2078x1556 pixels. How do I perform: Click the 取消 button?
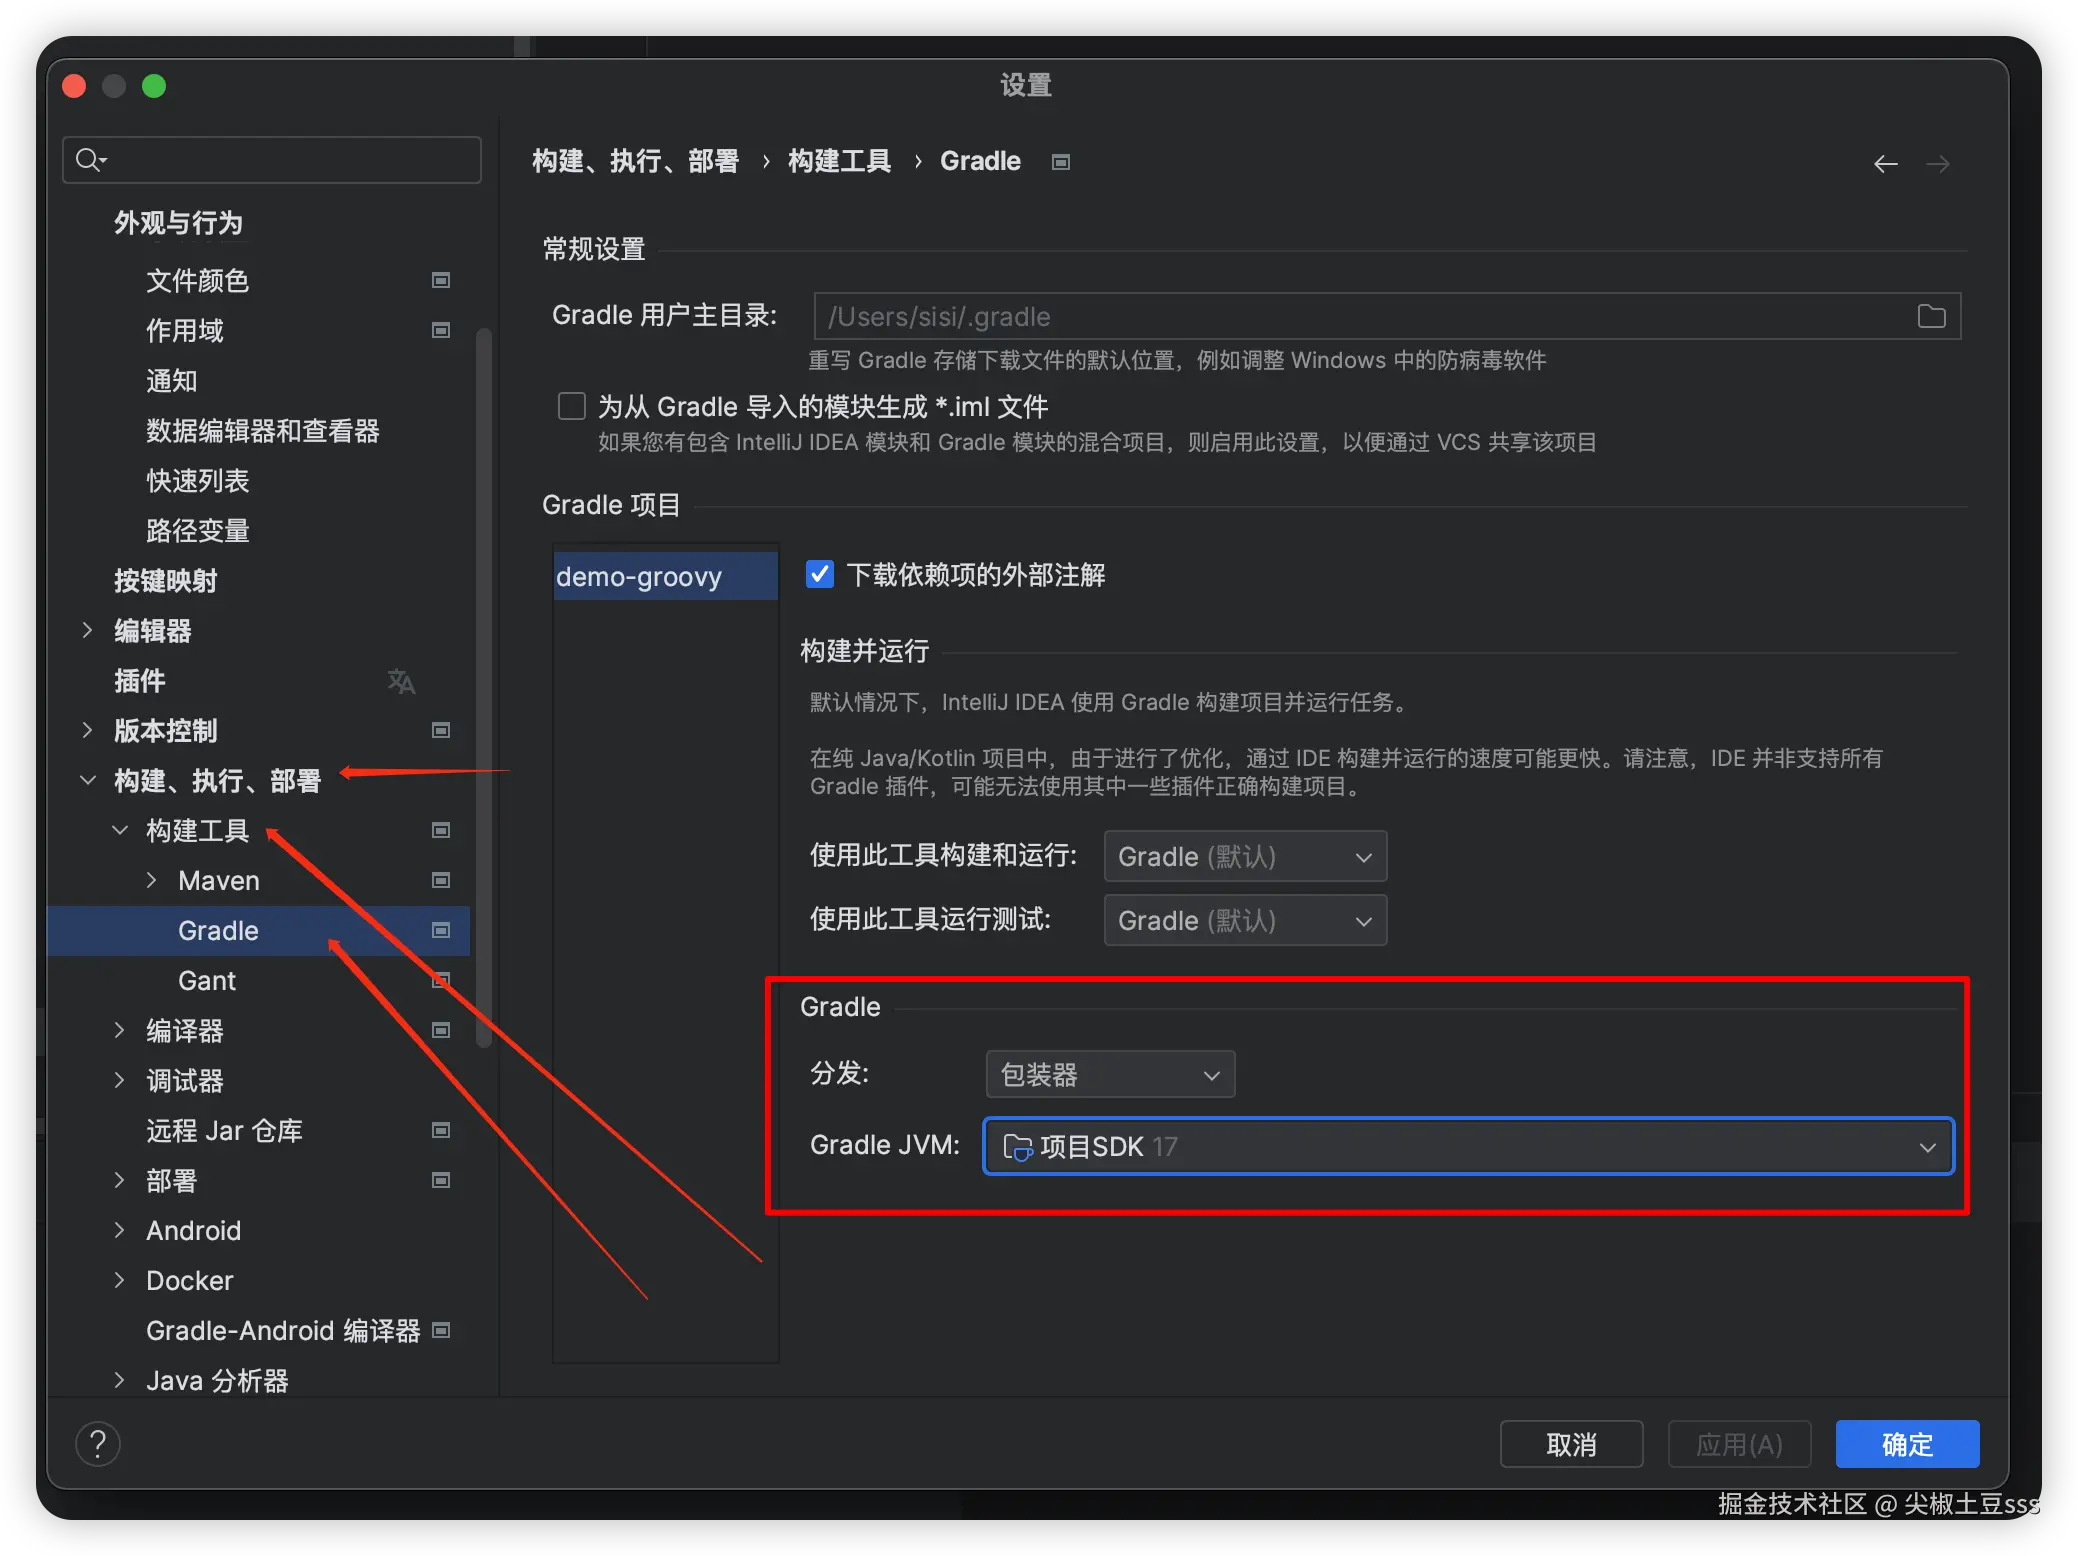click(1570, 1444)
